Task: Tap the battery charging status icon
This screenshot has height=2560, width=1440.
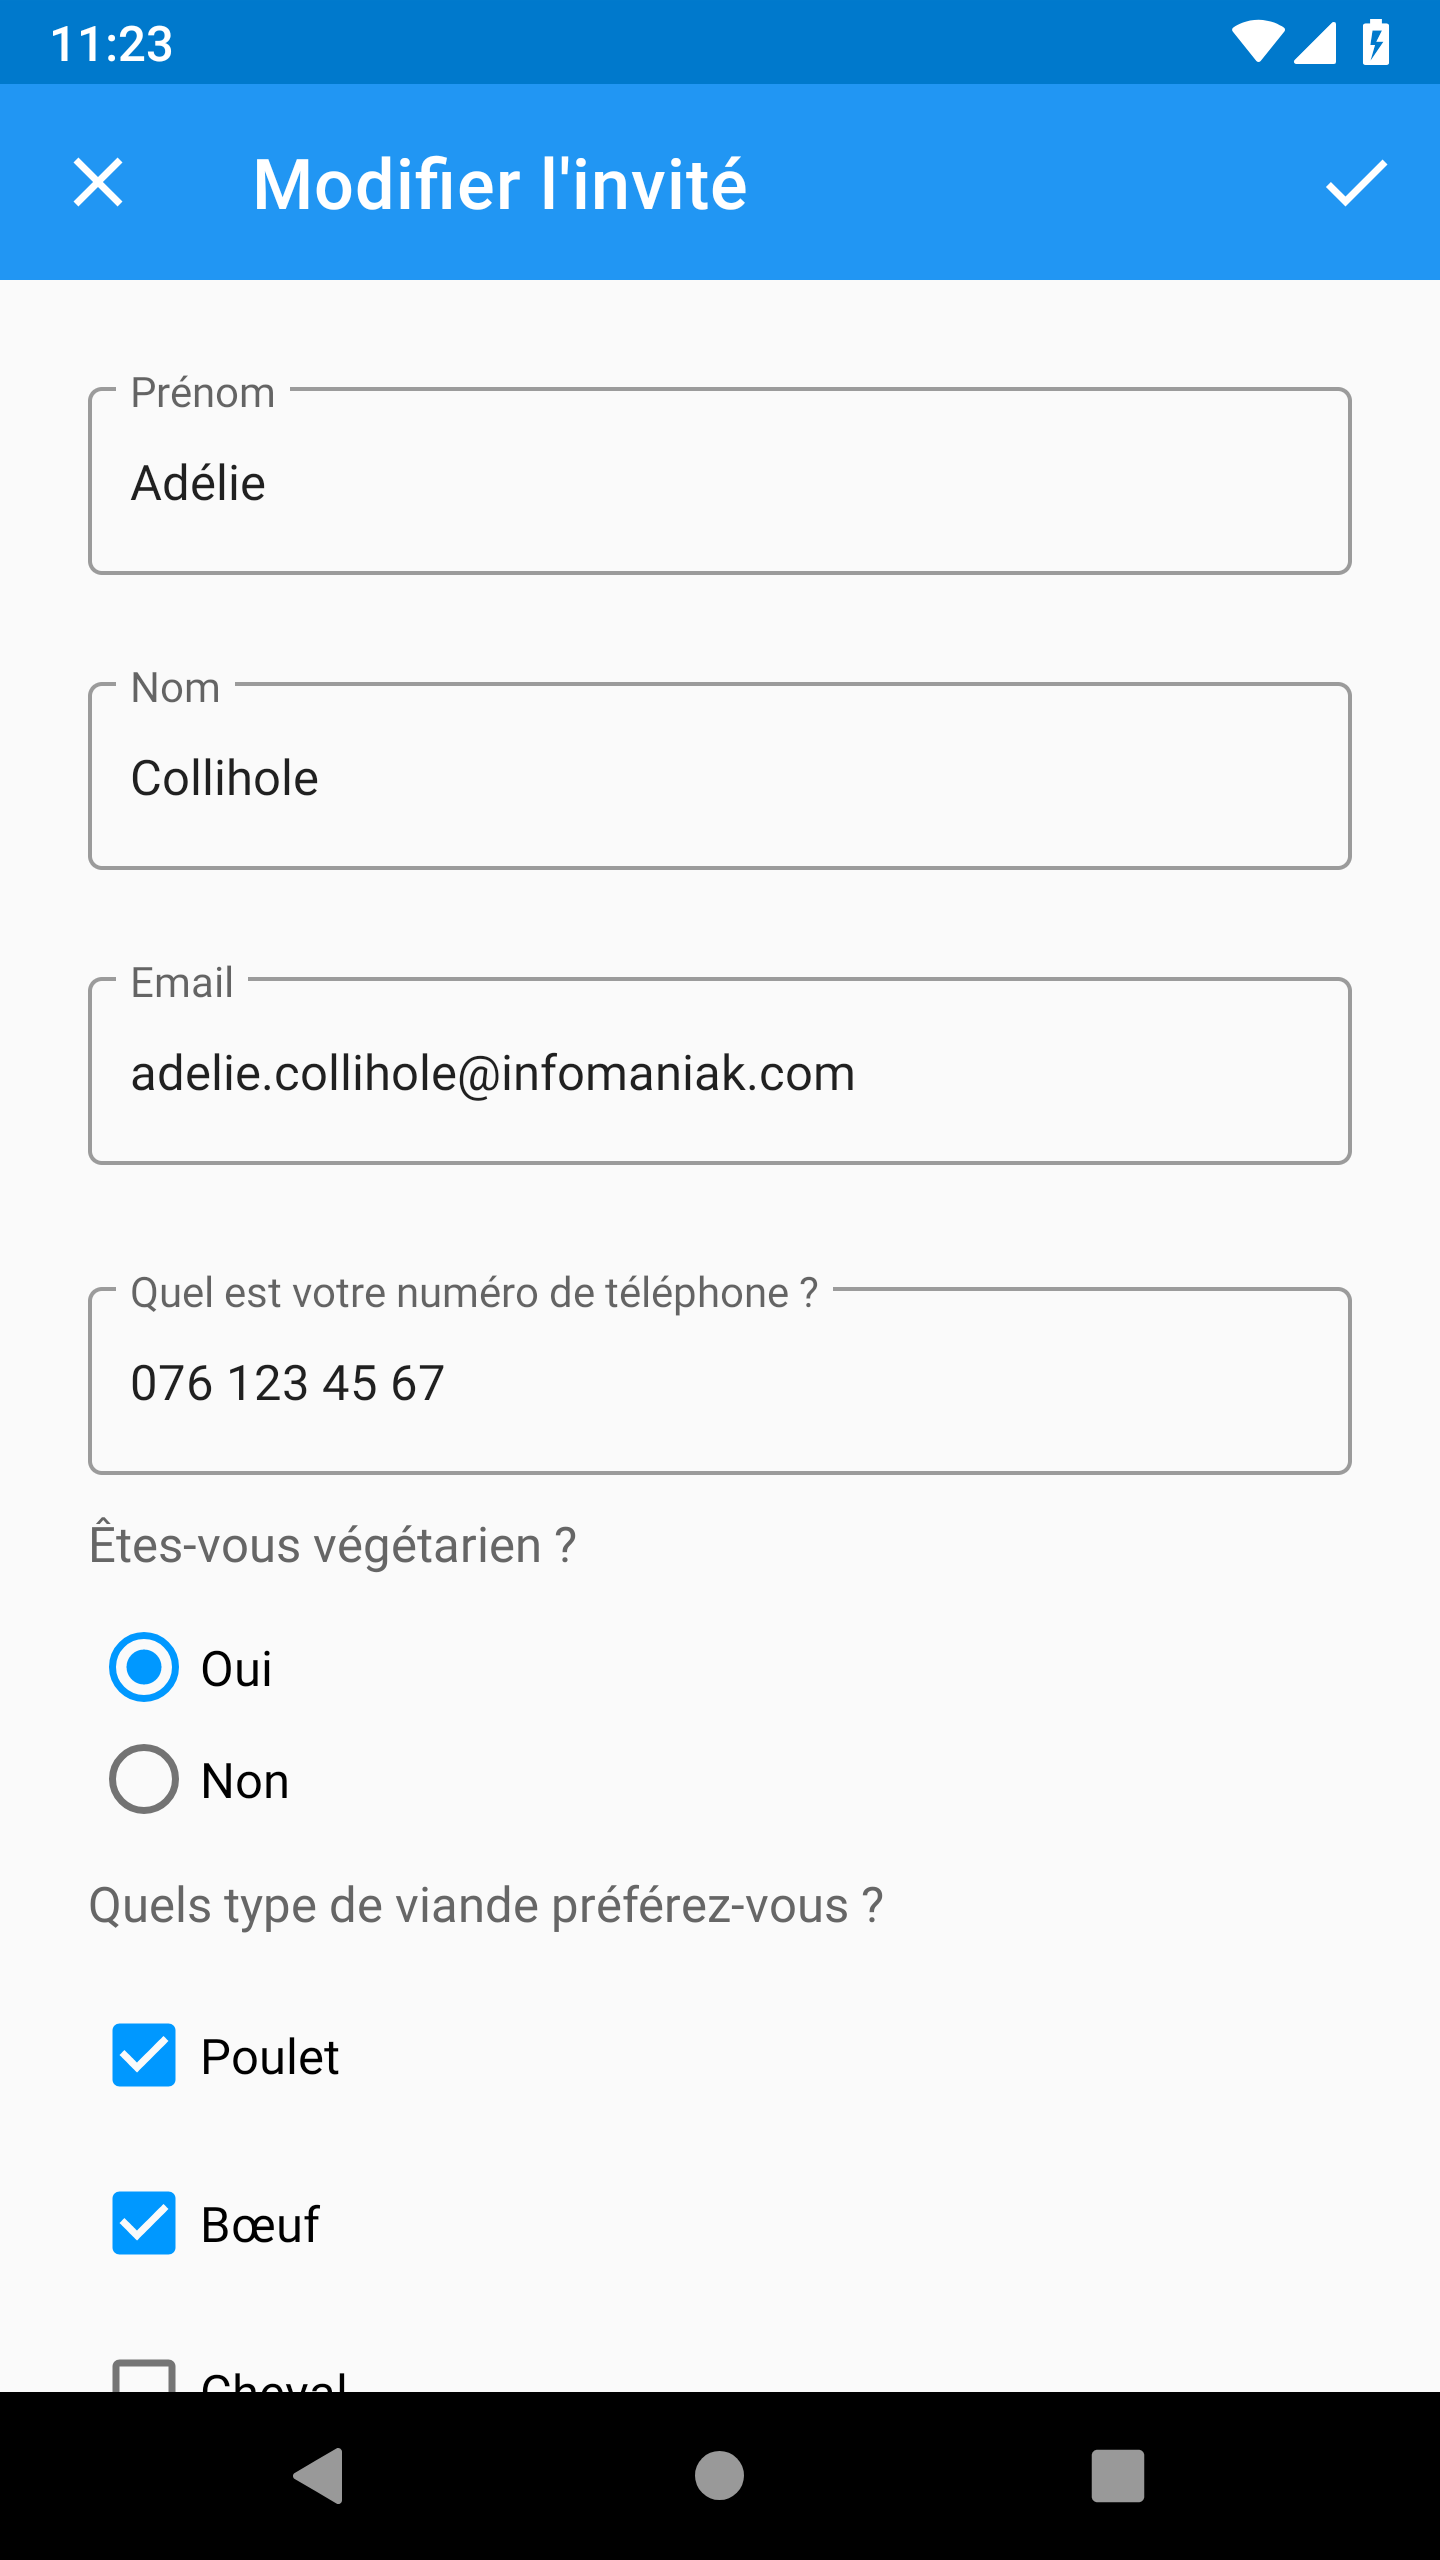Action: tap(1376, 42)
